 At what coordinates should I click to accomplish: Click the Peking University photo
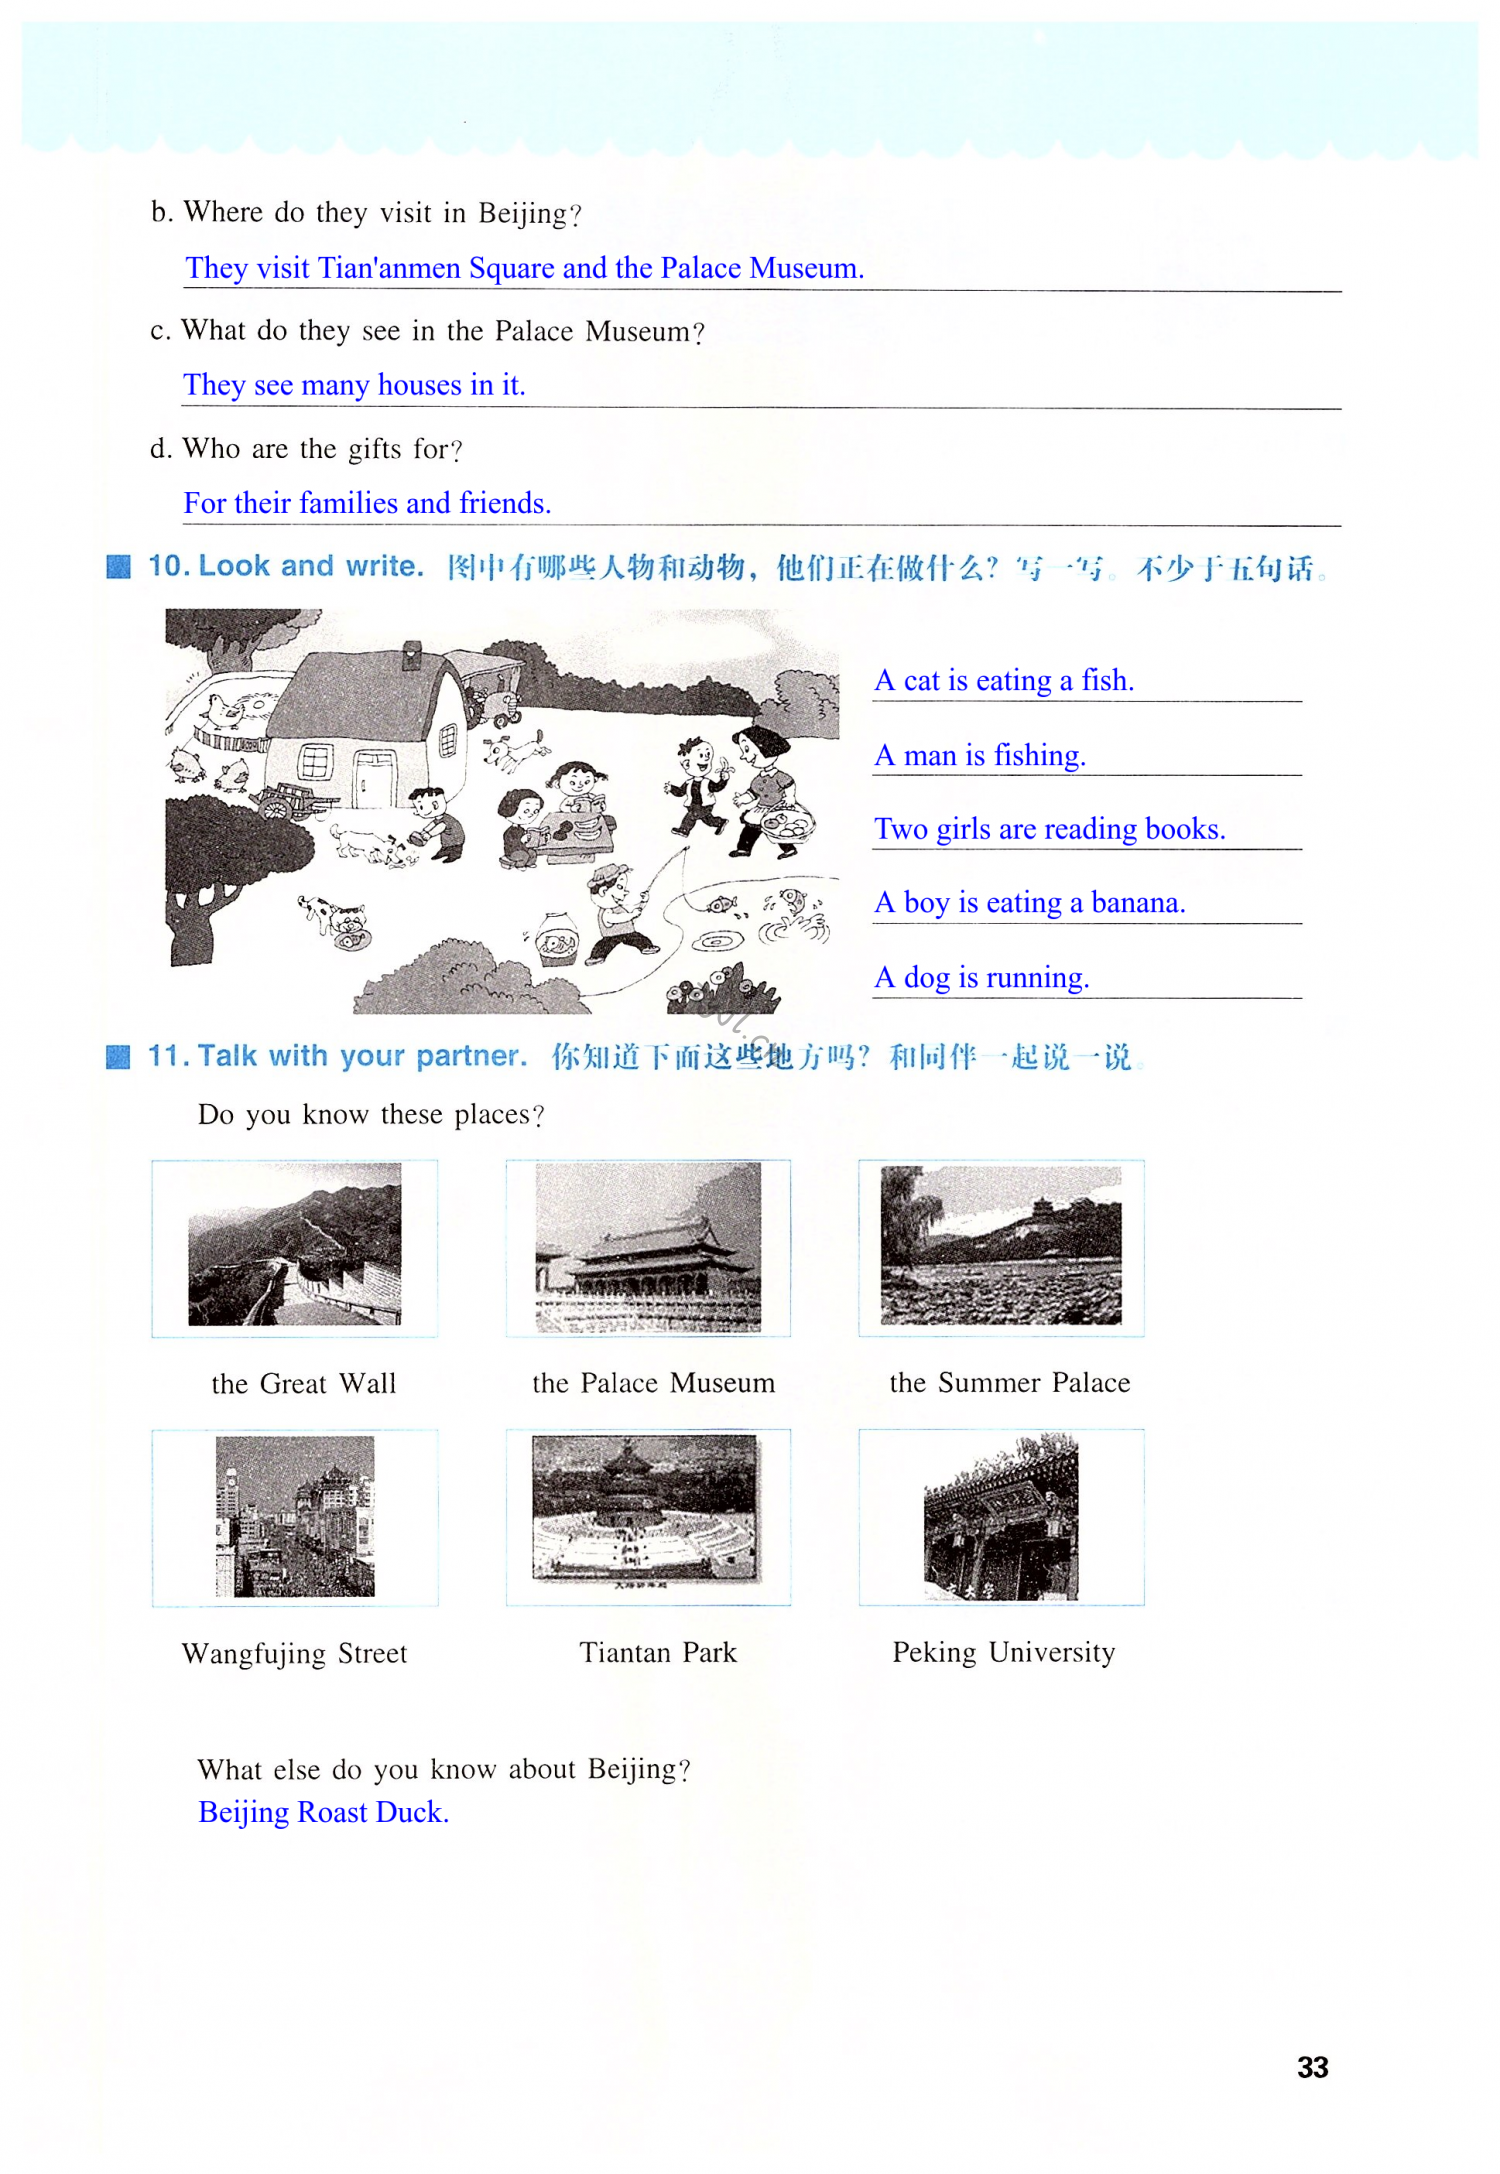point(1001,1516)
